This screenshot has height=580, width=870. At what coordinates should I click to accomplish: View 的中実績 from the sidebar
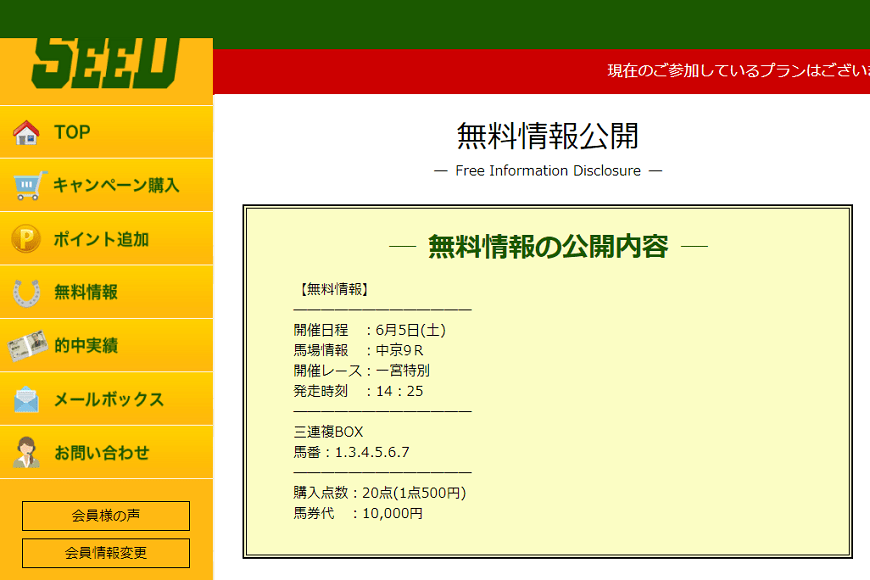point(86,346)
